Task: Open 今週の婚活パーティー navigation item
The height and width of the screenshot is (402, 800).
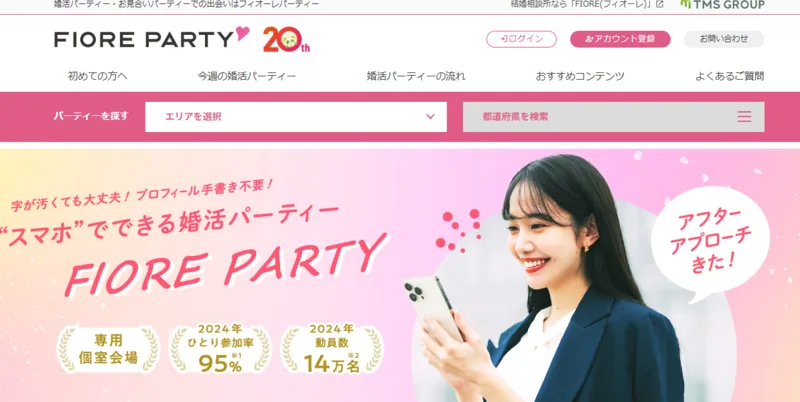Action: tap(247, 77)
